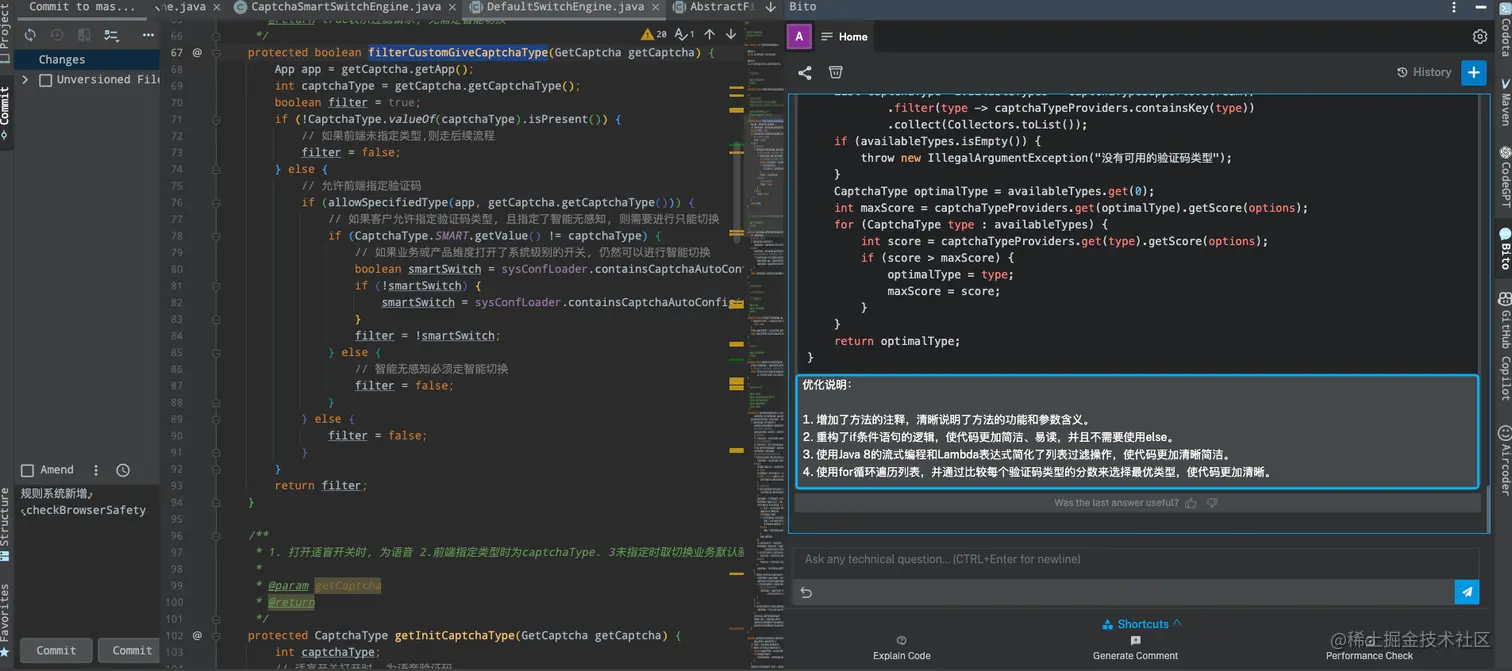Click the fold end marker at line 94
The image size is (1512, 671).
click(216, 503)
